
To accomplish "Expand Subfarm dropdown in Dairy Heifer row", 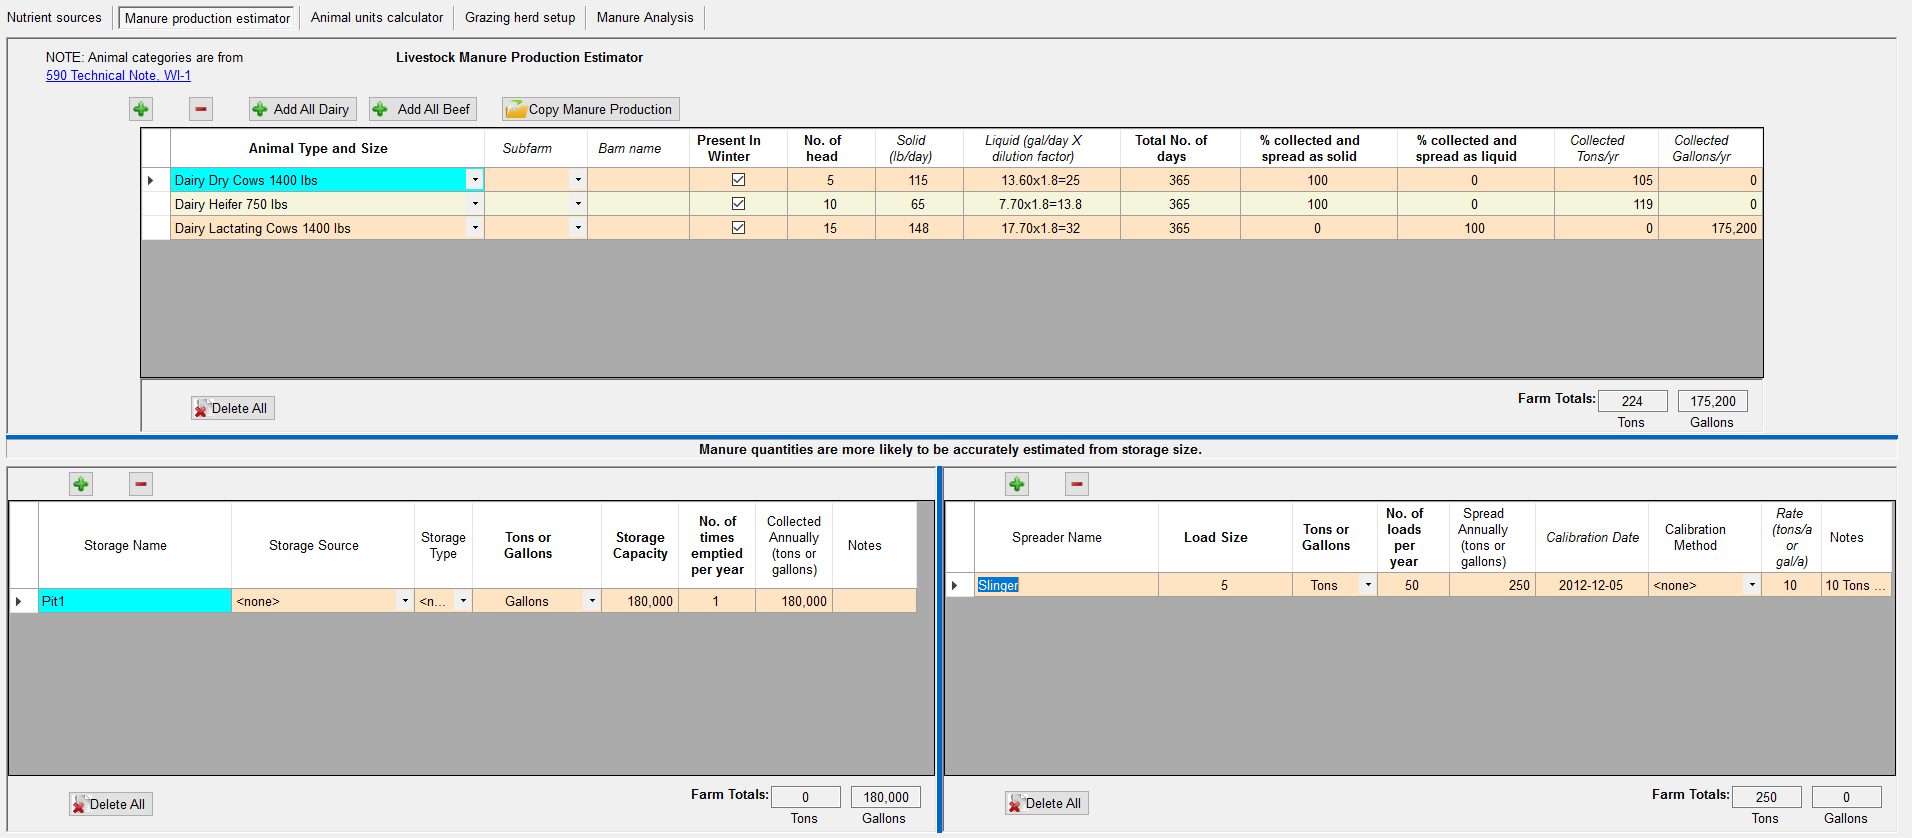I will click(x=578, y=204).
